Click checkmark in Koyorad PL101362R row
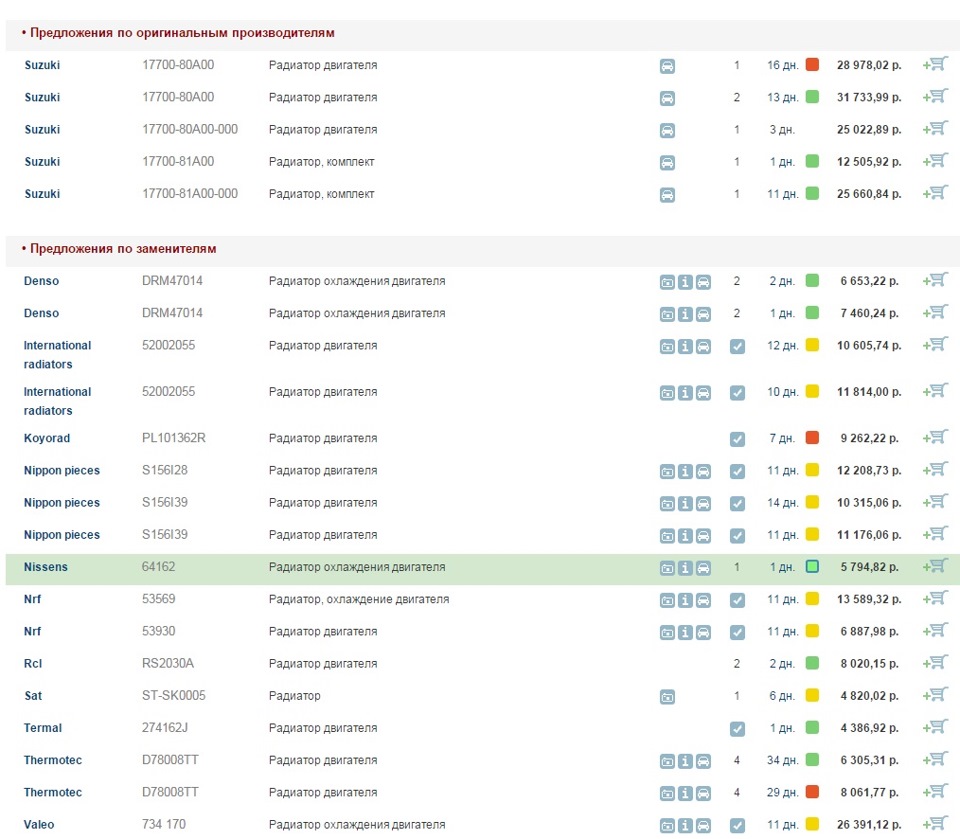Image resolution: width=960 pixels, height=839 pixels. point(738,439)
